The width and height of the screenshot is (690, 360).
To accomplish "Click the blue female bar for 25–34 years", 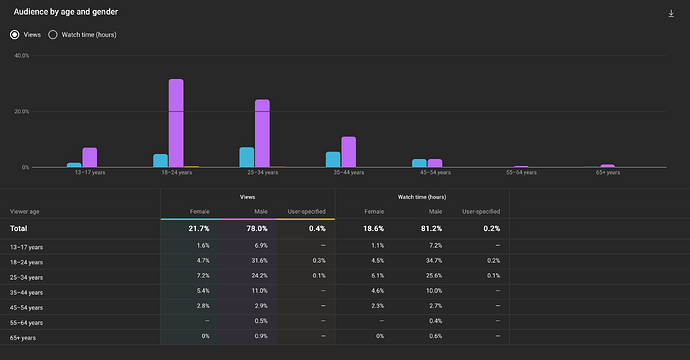I will tap(246, 157).
